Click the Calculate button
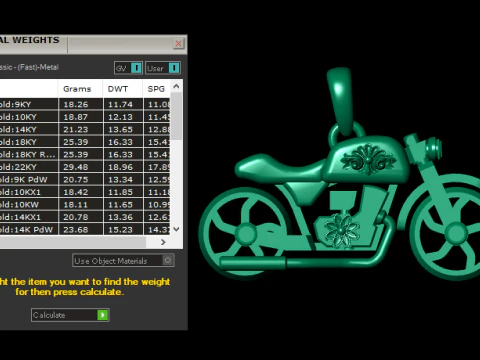Screen dimensions: 480x360 (x=70, y=315)
